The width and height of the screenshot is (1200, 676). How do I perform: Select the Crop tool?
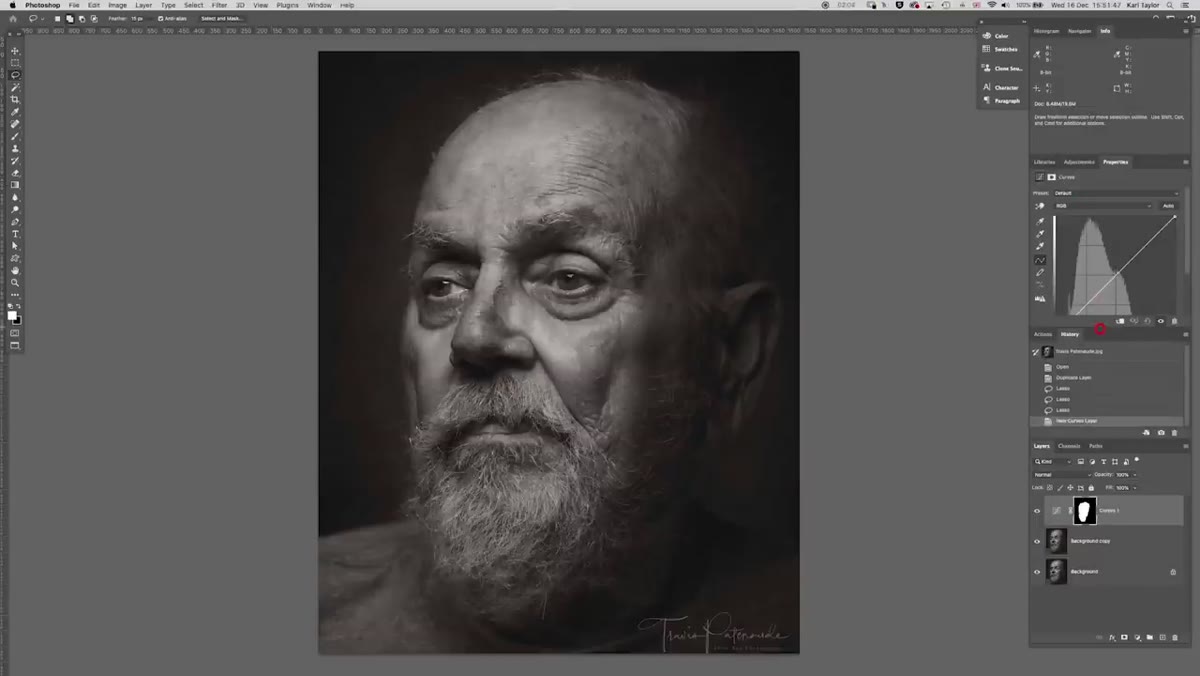[15, 100]
